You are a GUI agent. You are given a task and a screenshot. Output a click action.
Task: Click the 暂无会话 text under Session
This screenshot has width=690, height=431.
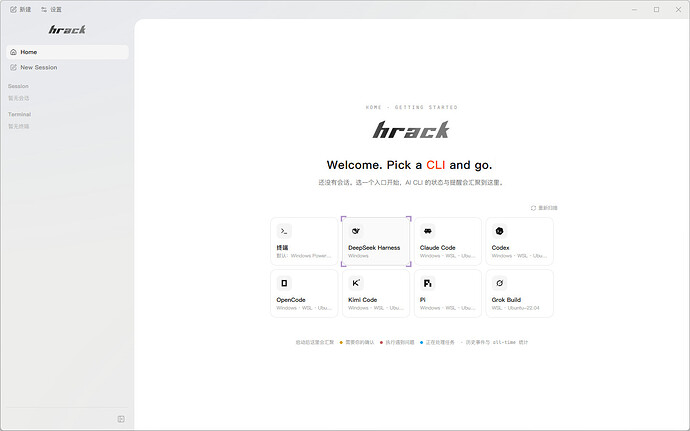click(18, 98)
